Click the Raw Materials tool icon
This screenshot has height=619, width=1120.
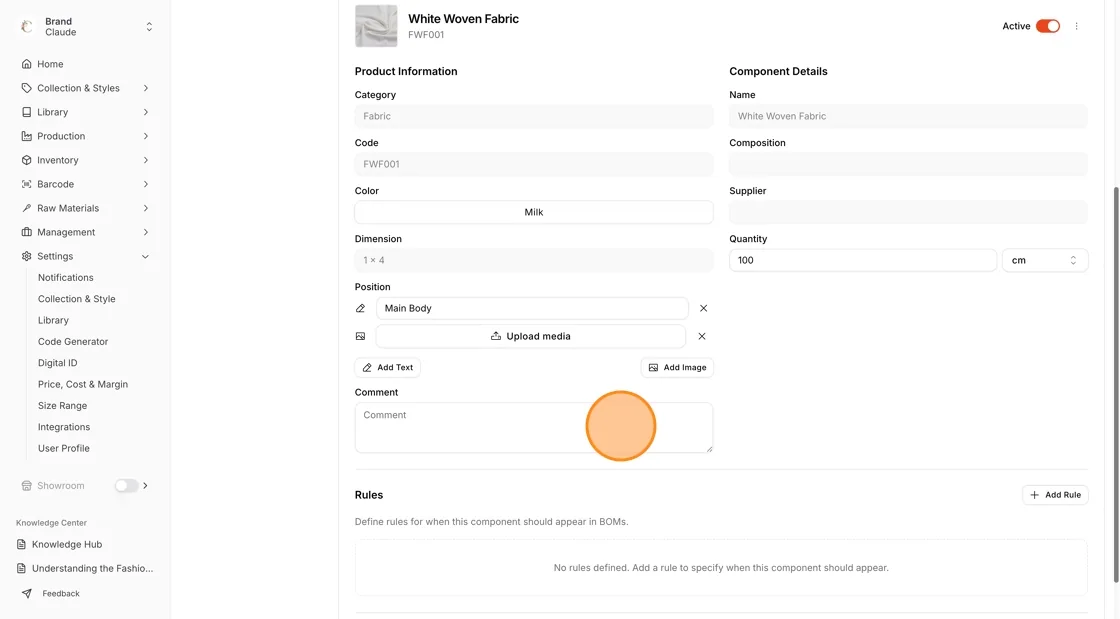(x=26, y=208)
